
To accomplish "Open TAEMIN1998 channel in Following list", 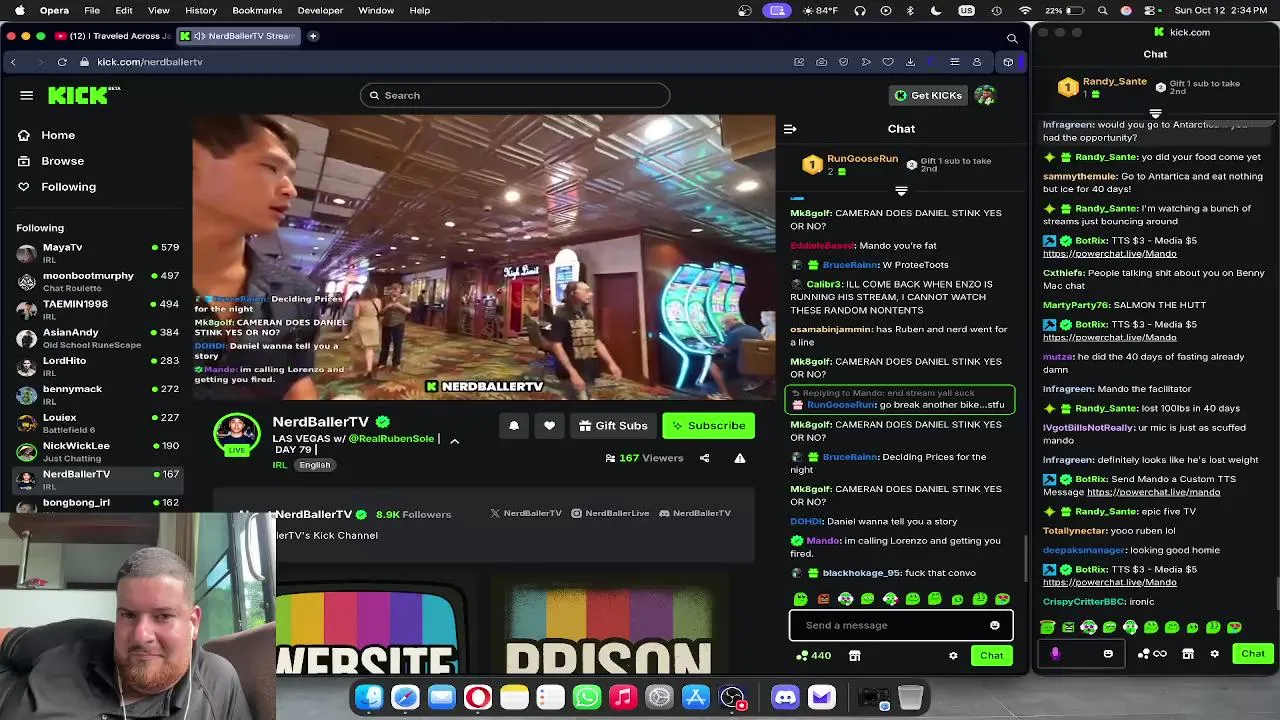I will point(96,309).
